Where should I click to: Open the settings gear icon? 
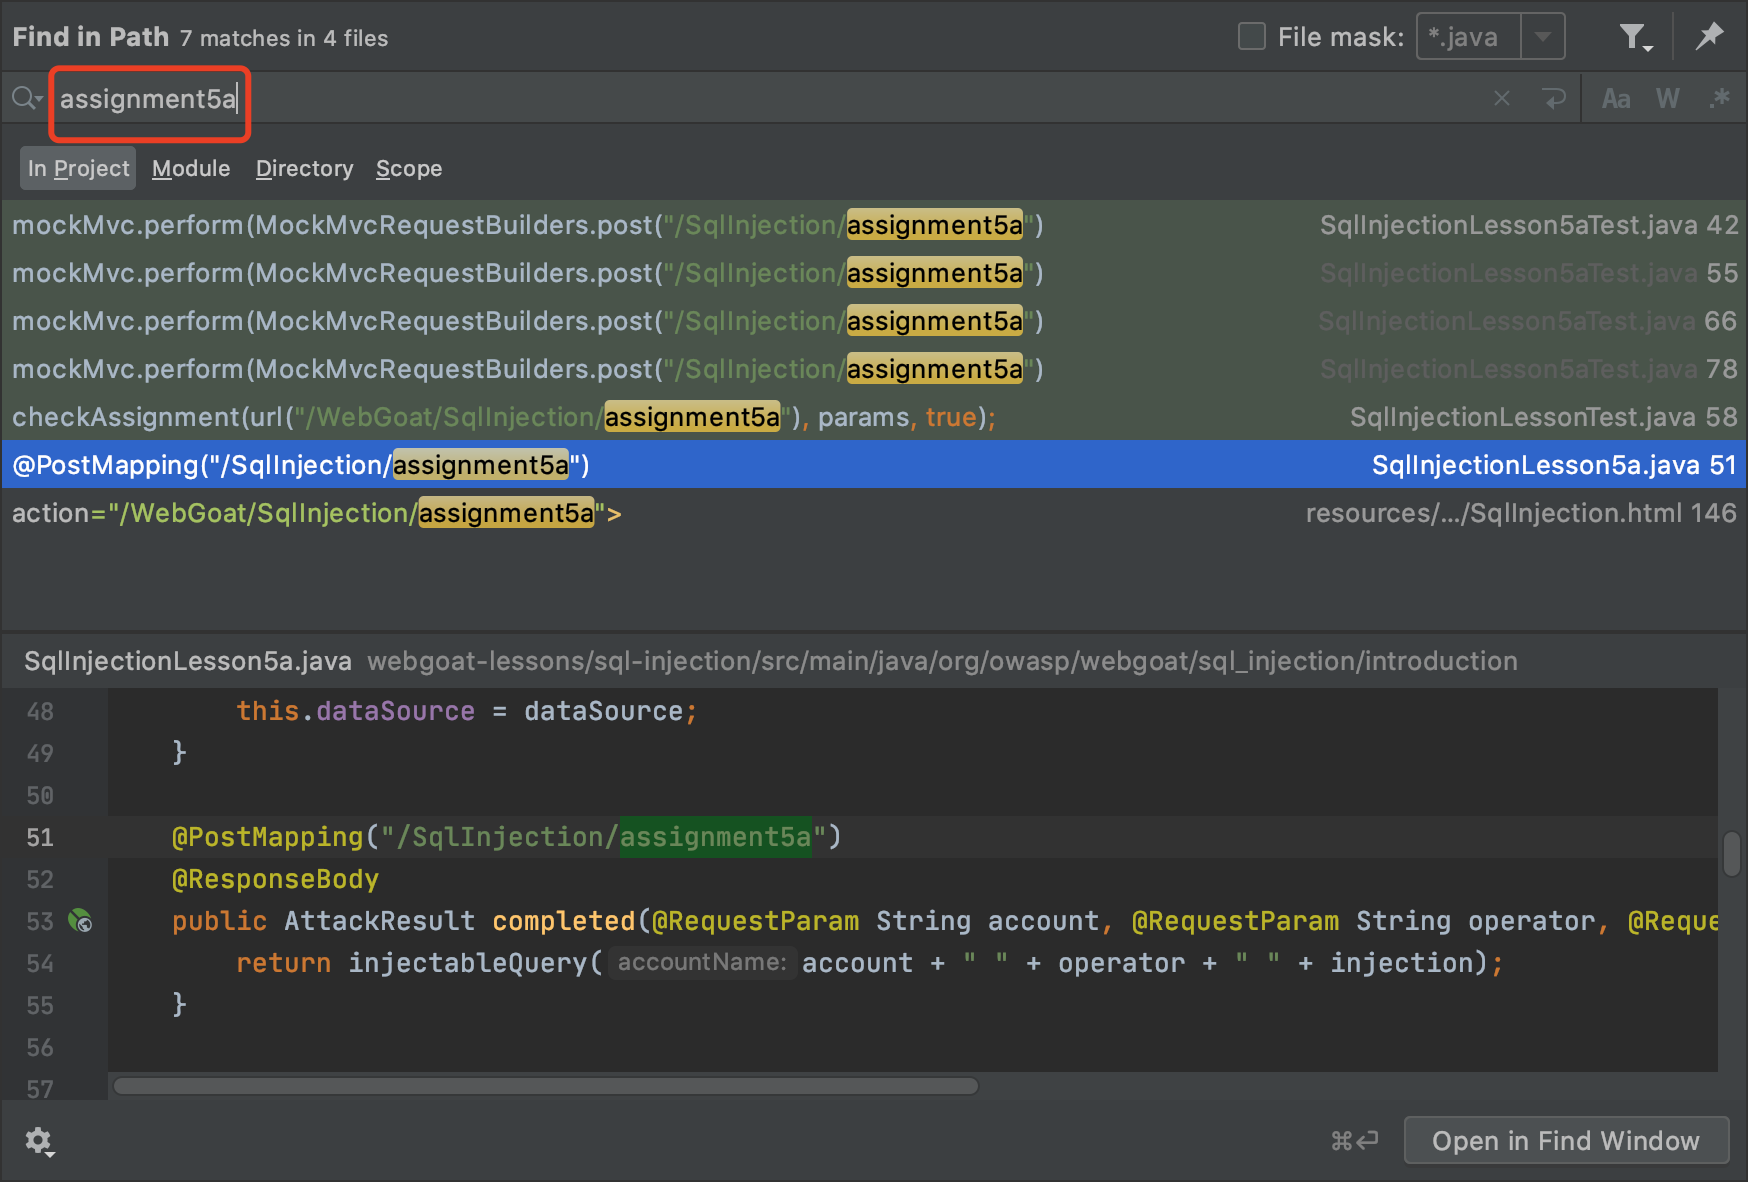(x=39, y=1141)
